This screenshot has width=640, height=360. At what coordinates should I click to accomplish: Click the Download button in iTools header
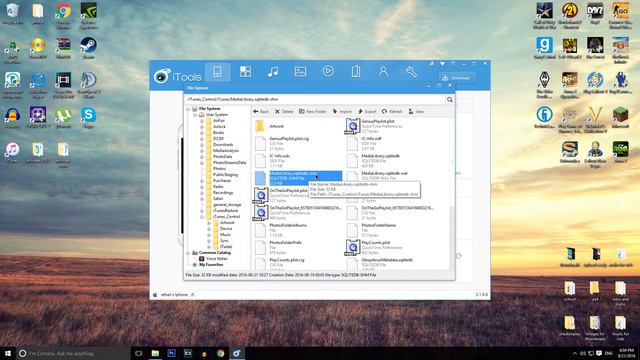tap(457, 78)
